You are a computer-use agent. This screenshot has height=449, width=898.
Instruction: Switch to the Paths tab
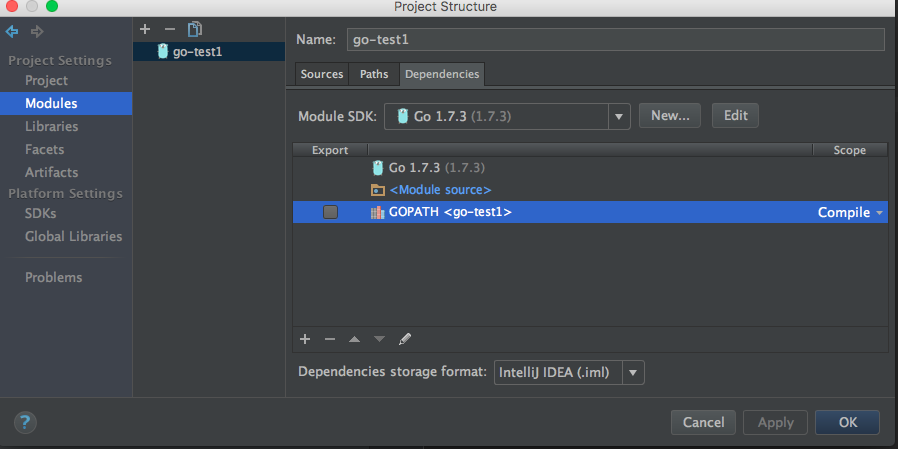(x=374, y=74)
